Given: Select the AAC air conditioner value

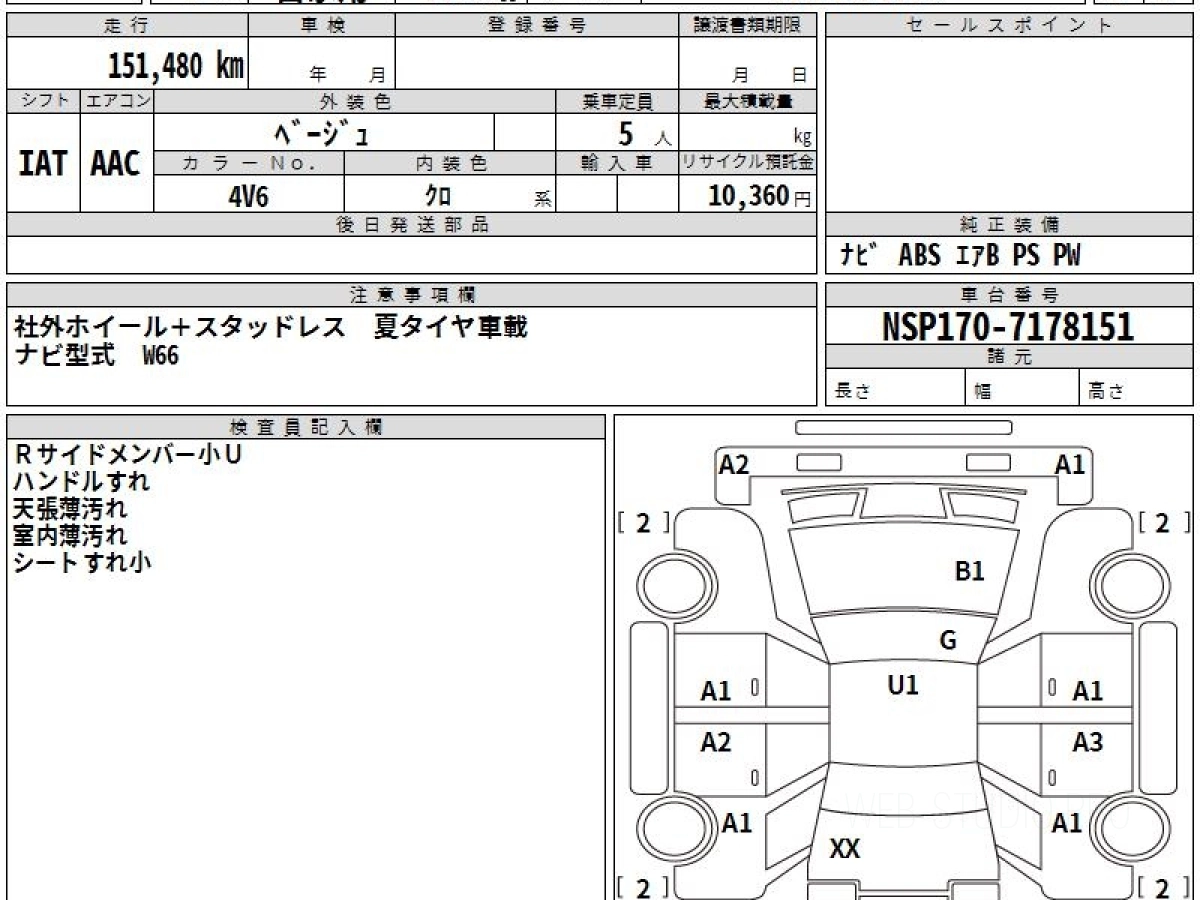Looking at the screenshot, I should [x=117, y=164].
